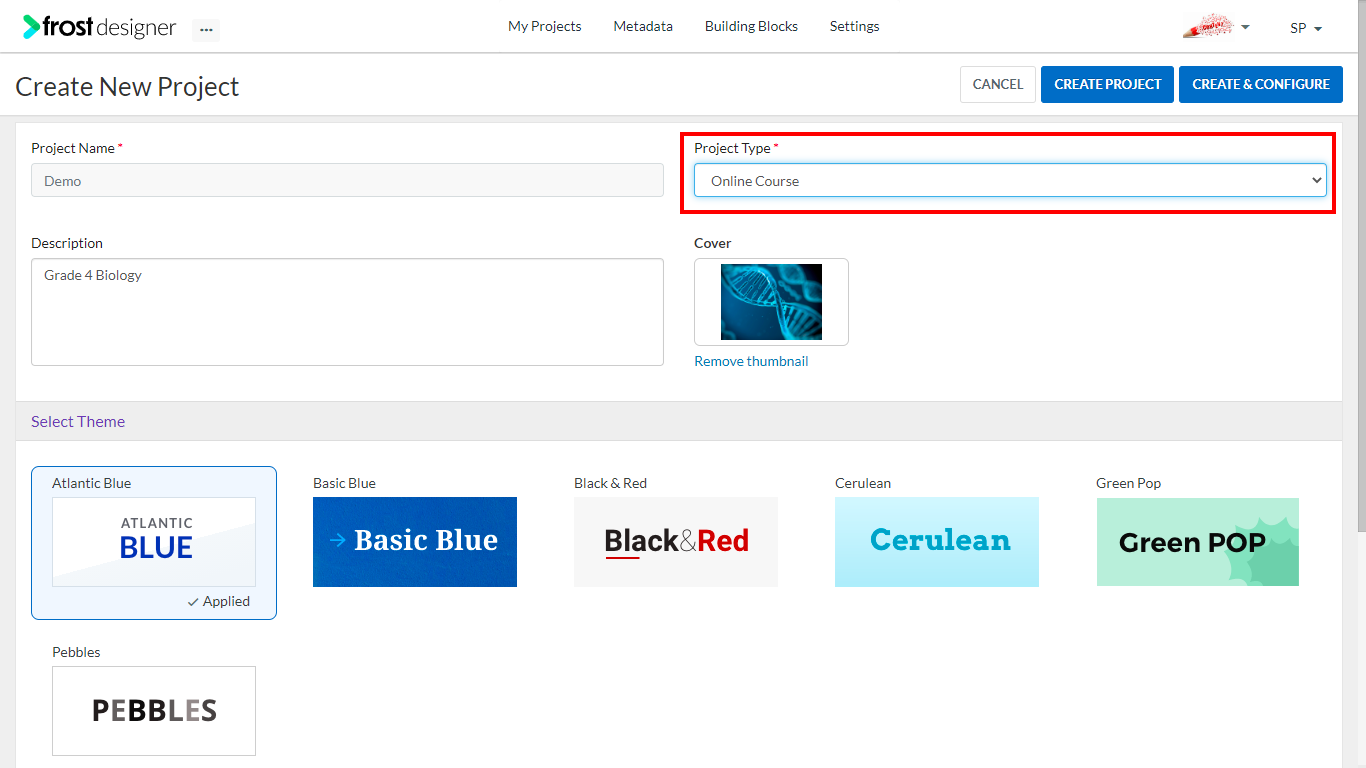Click inside the Description text area
The image size is (1366, 768).
click(x=347, y=312)
